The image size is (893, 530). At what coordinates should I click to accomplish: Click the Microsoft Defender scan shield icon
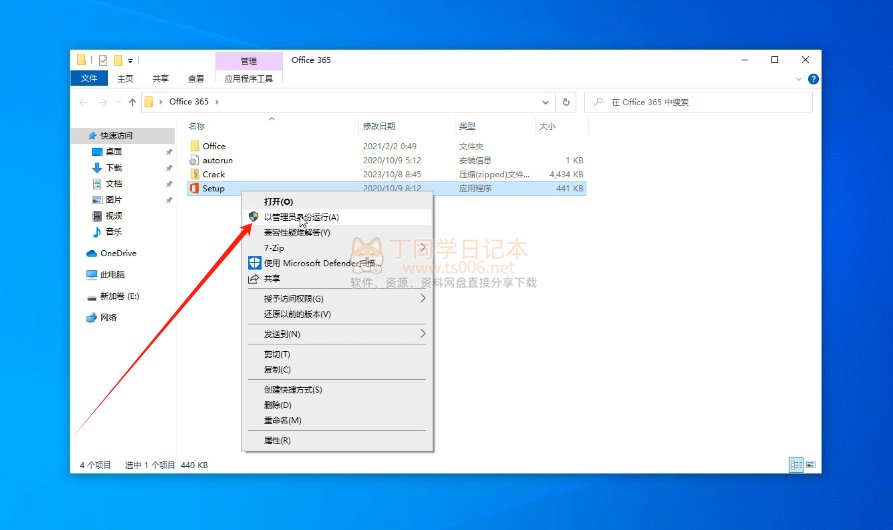point(254,263)
